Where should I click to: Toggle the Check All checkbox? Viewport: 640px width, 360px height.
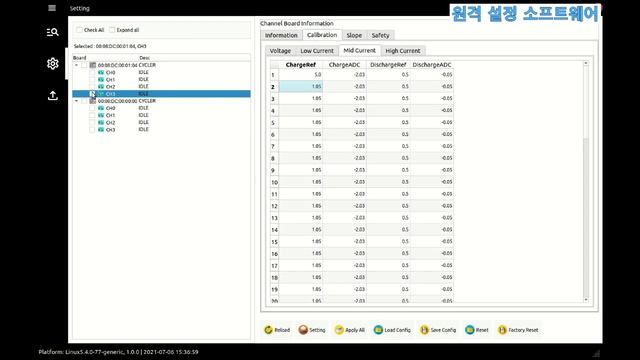pyautogui.click(x=79, y=30)
